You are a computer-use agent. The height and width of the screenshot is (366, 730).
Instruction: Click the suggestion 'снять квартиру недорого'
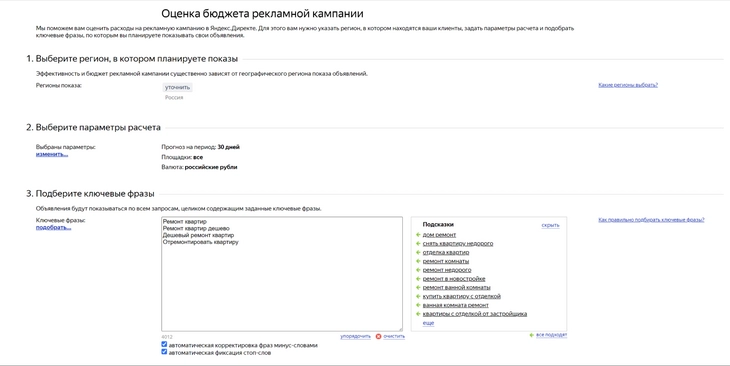point(458,244)
